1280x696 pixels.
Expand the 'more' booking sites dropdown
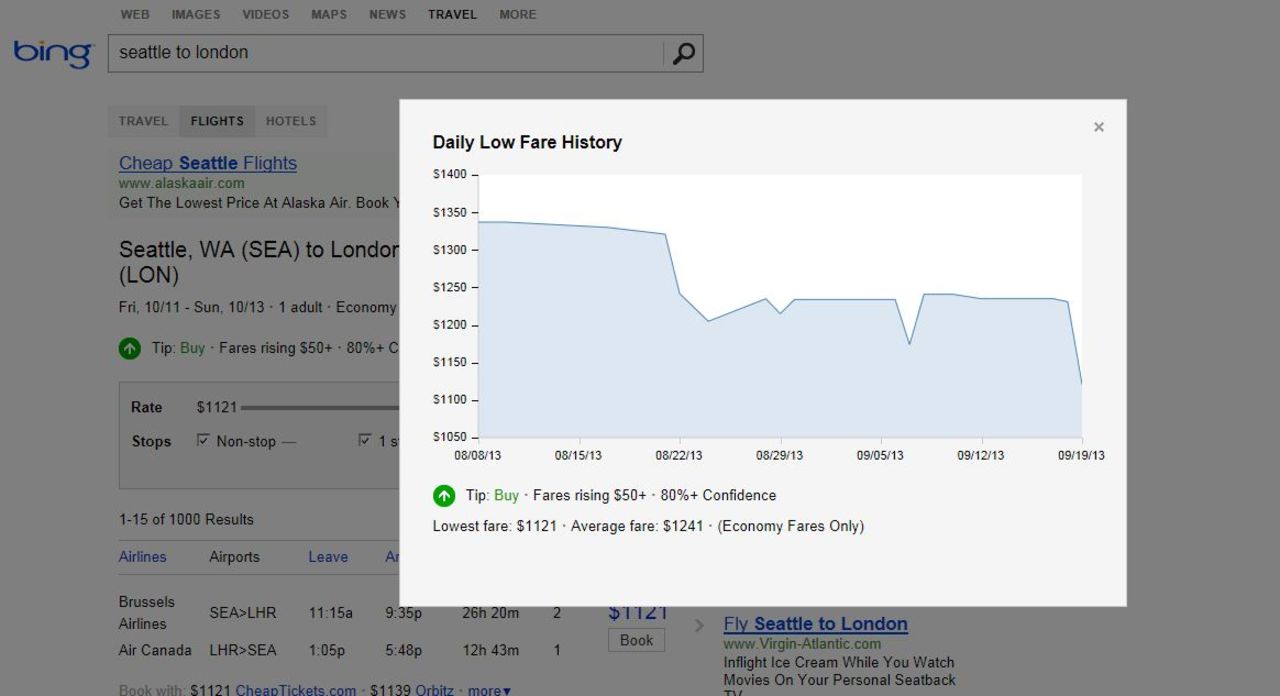[x=489, y=690]
